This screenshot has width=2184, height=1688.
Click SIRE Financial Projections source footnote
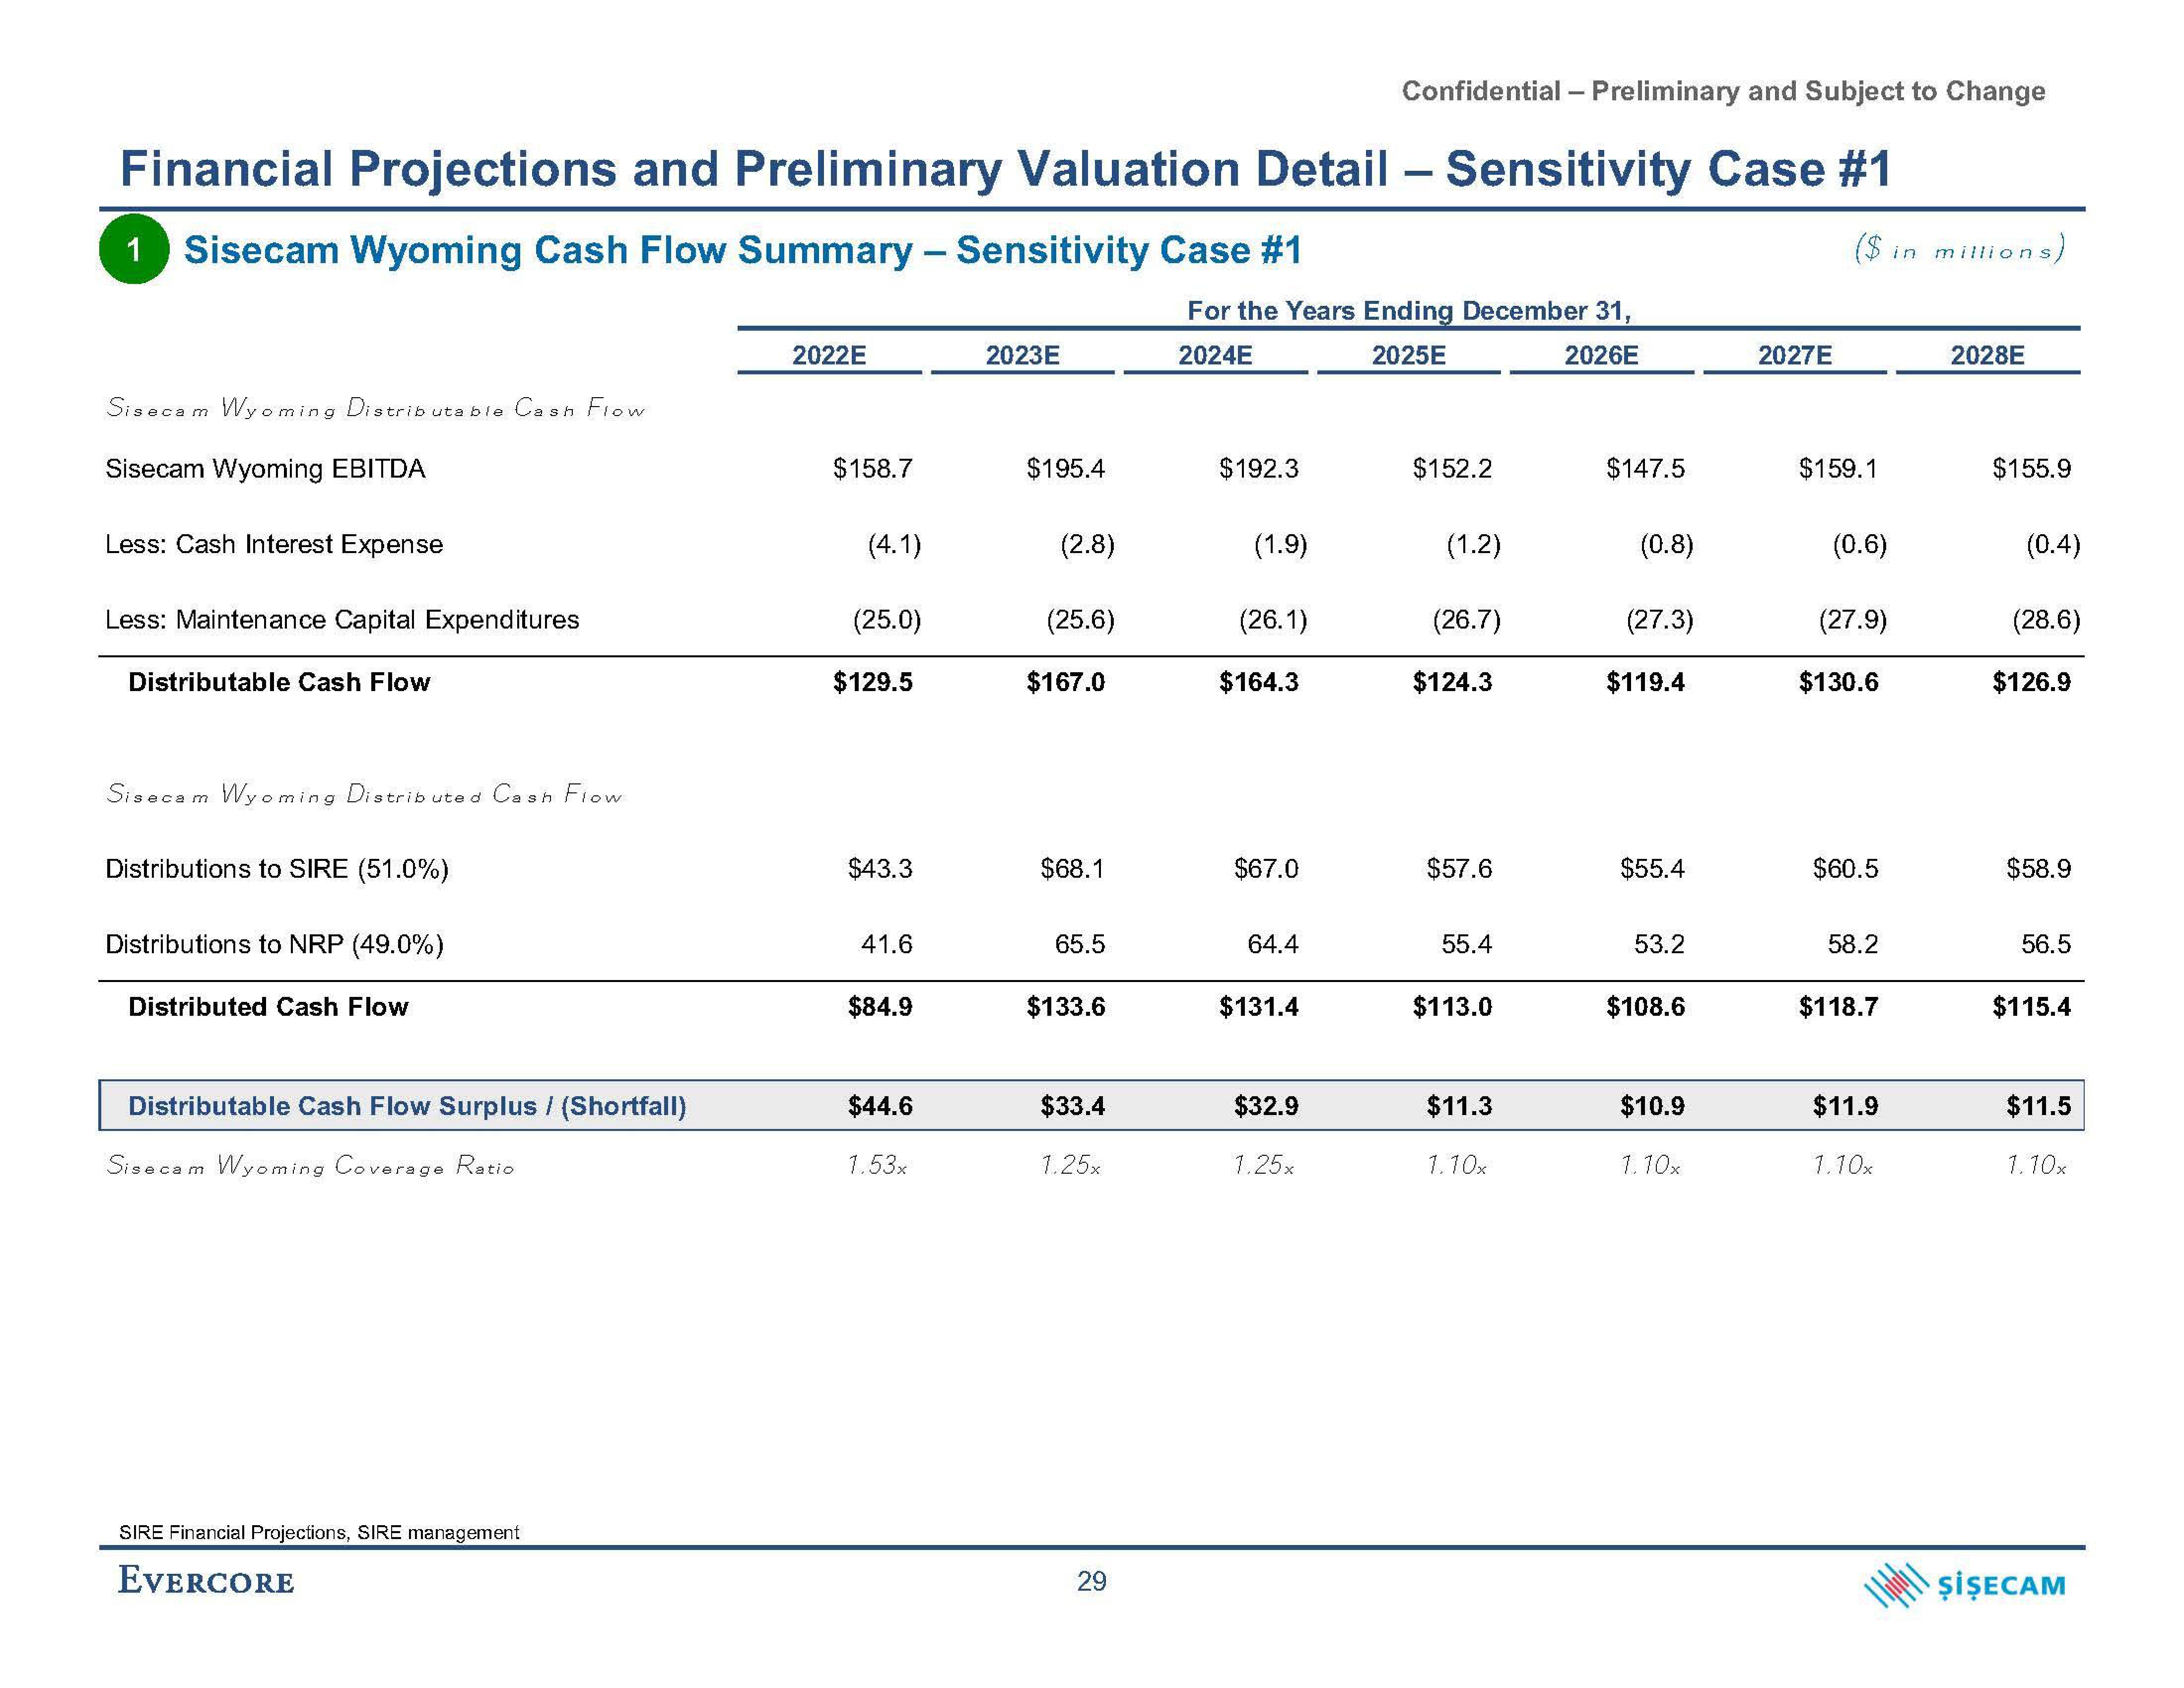(319, 1532)
